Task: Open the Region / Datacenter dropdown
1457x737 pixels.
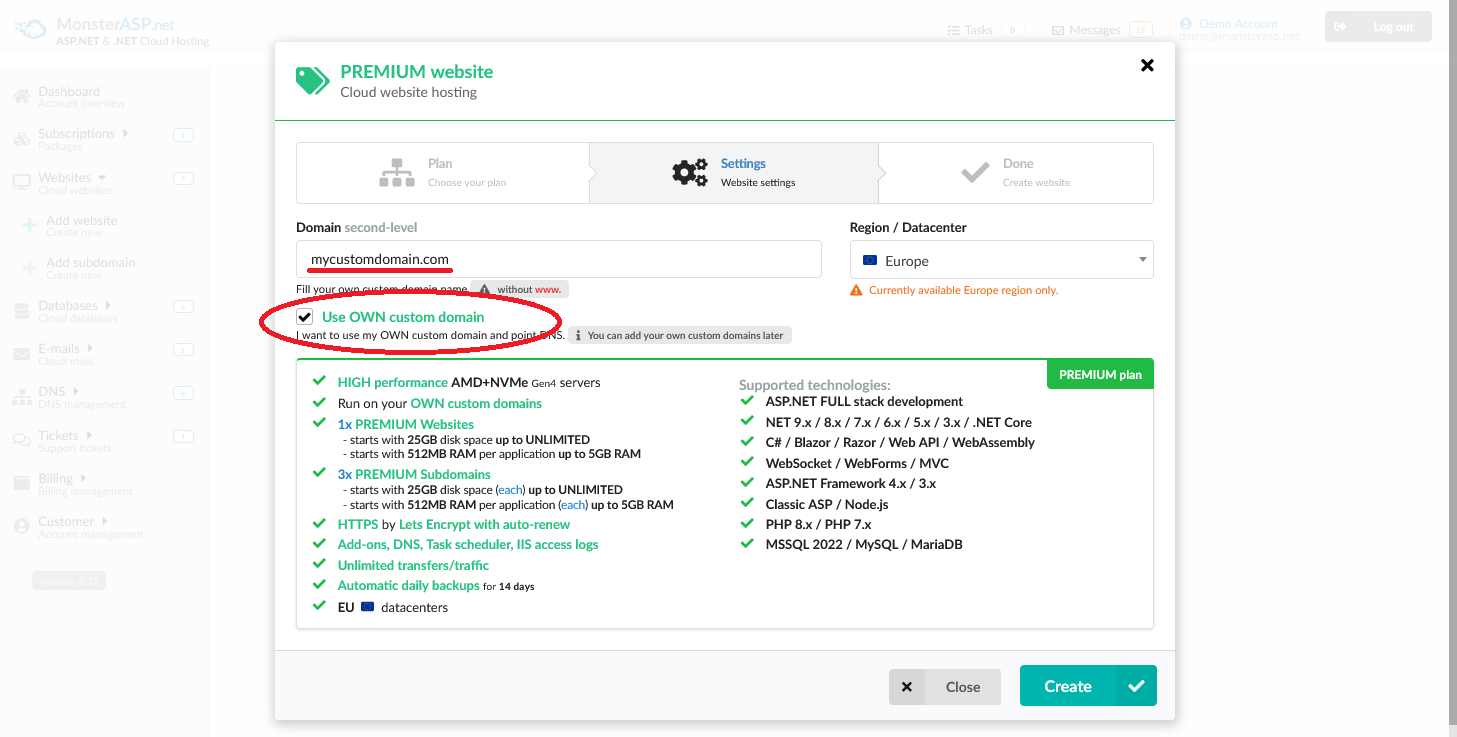Action: click(1001, 260)
